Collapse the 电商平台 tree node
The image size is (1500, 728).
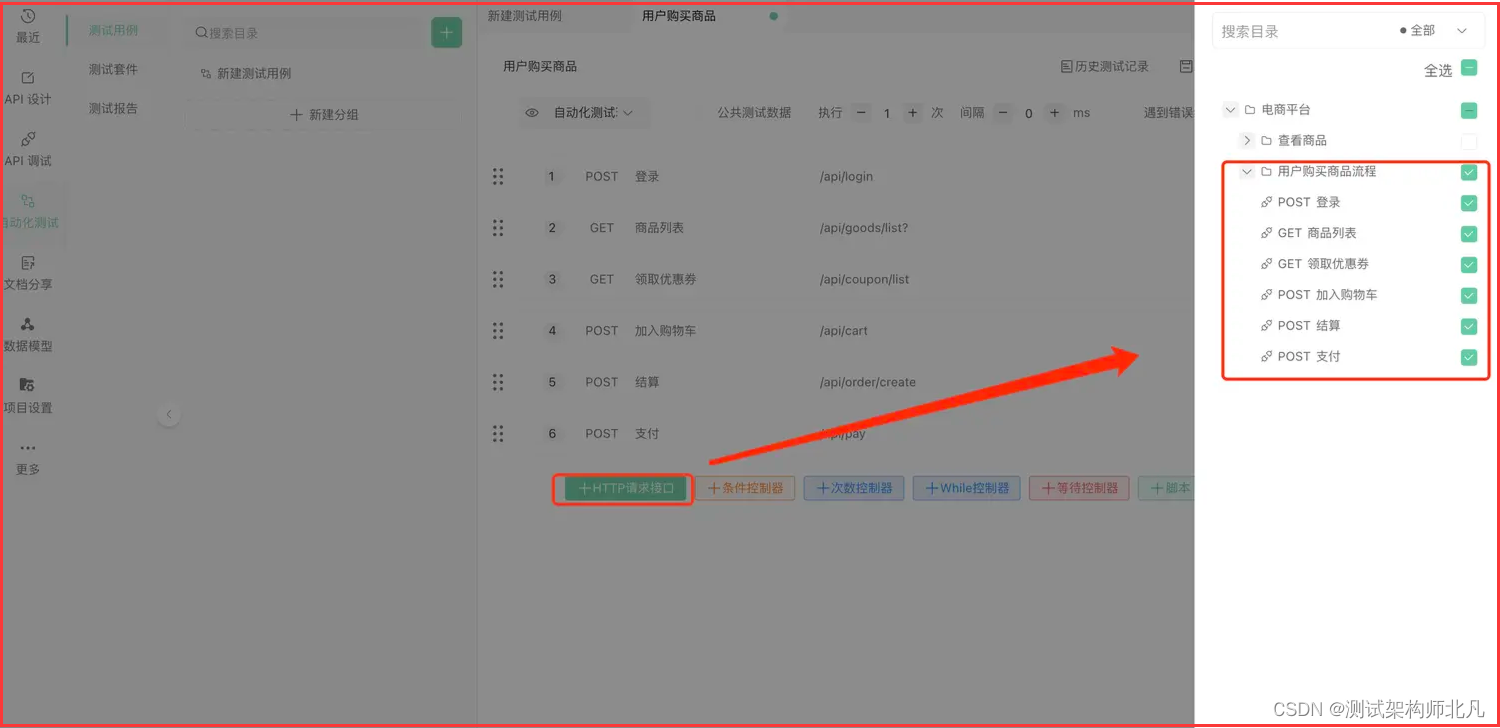click(x=1231, y=110)
